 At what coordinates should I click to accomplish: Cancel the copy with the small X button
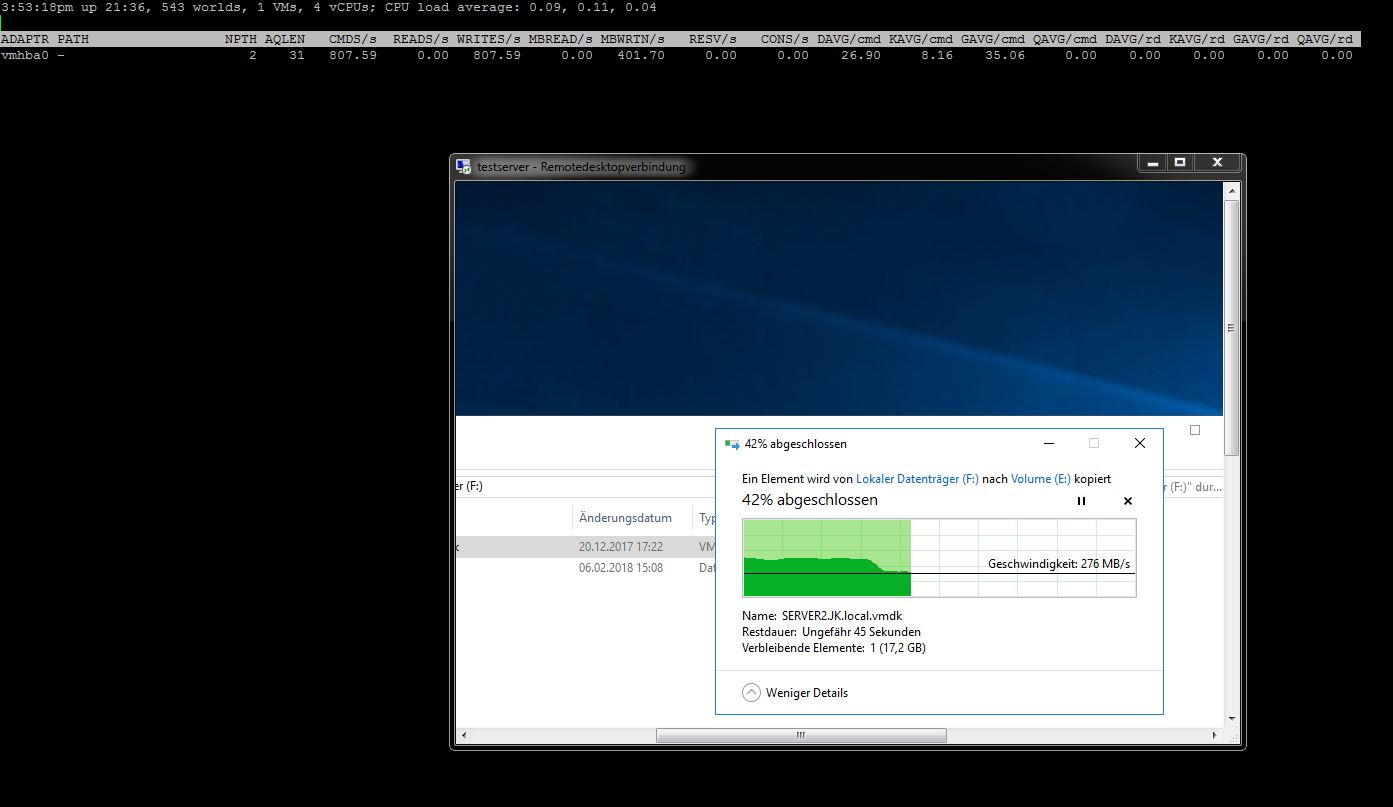pyautogui.click(x=1128, y=501)
